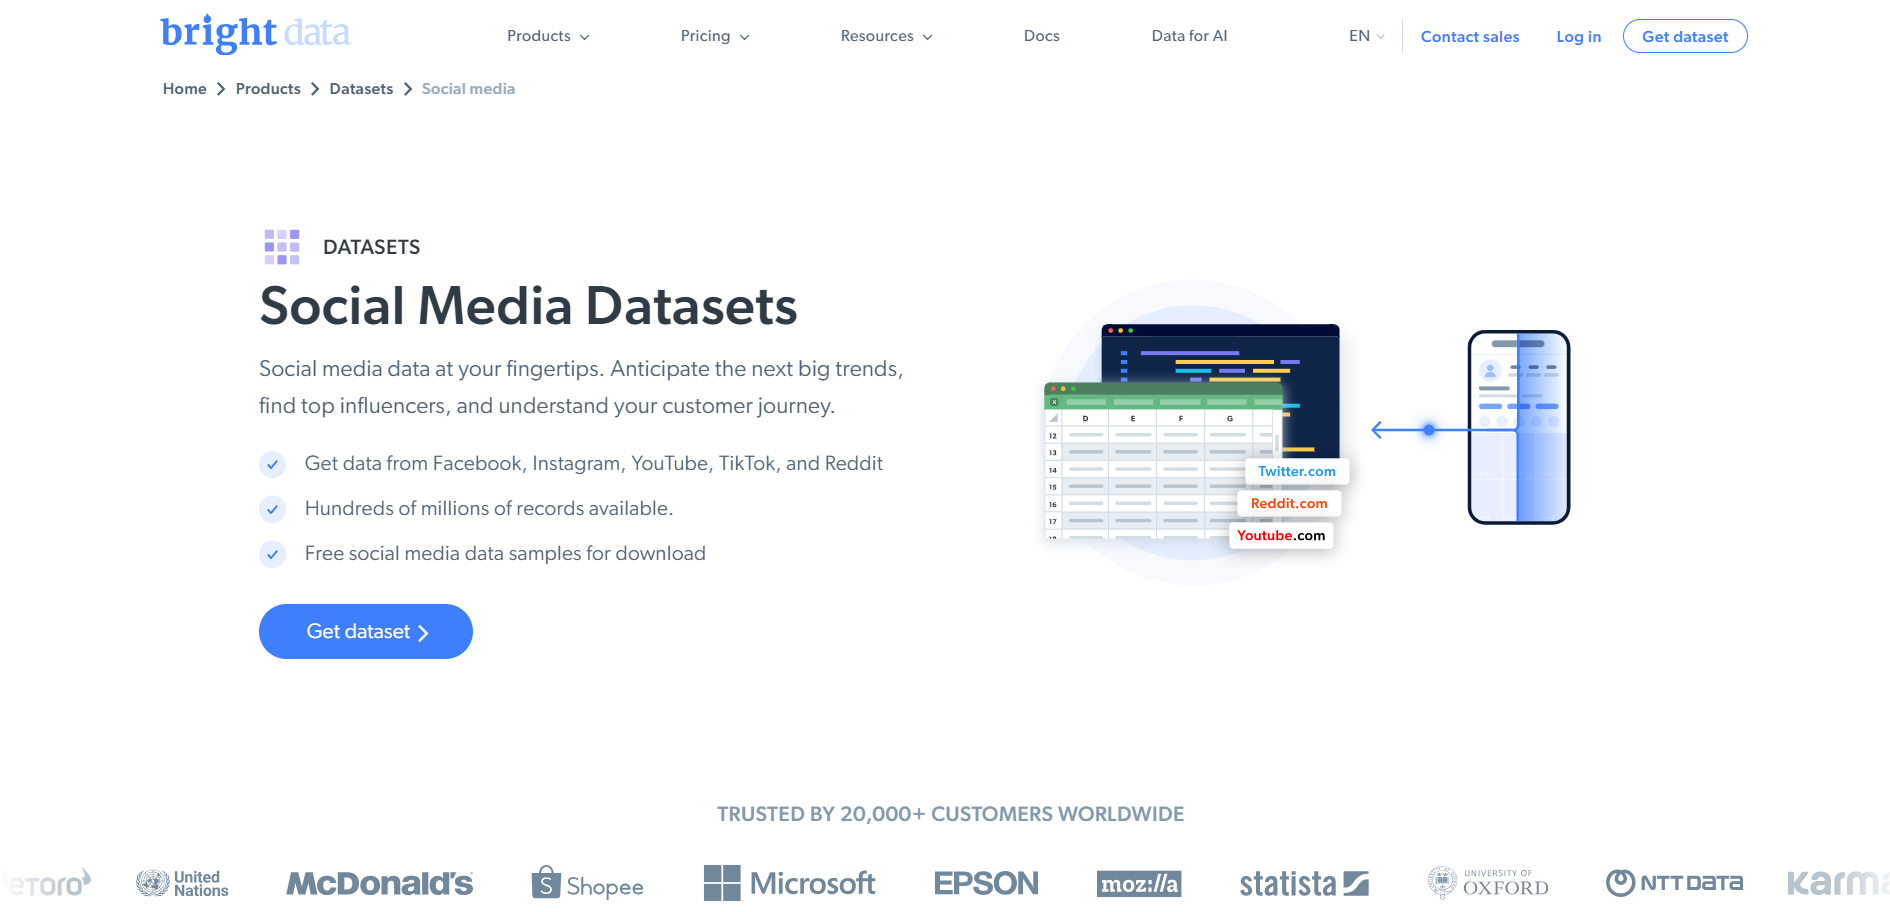
Task: Click the checkmark beside the Facebook data bullet
Action: 272,464
